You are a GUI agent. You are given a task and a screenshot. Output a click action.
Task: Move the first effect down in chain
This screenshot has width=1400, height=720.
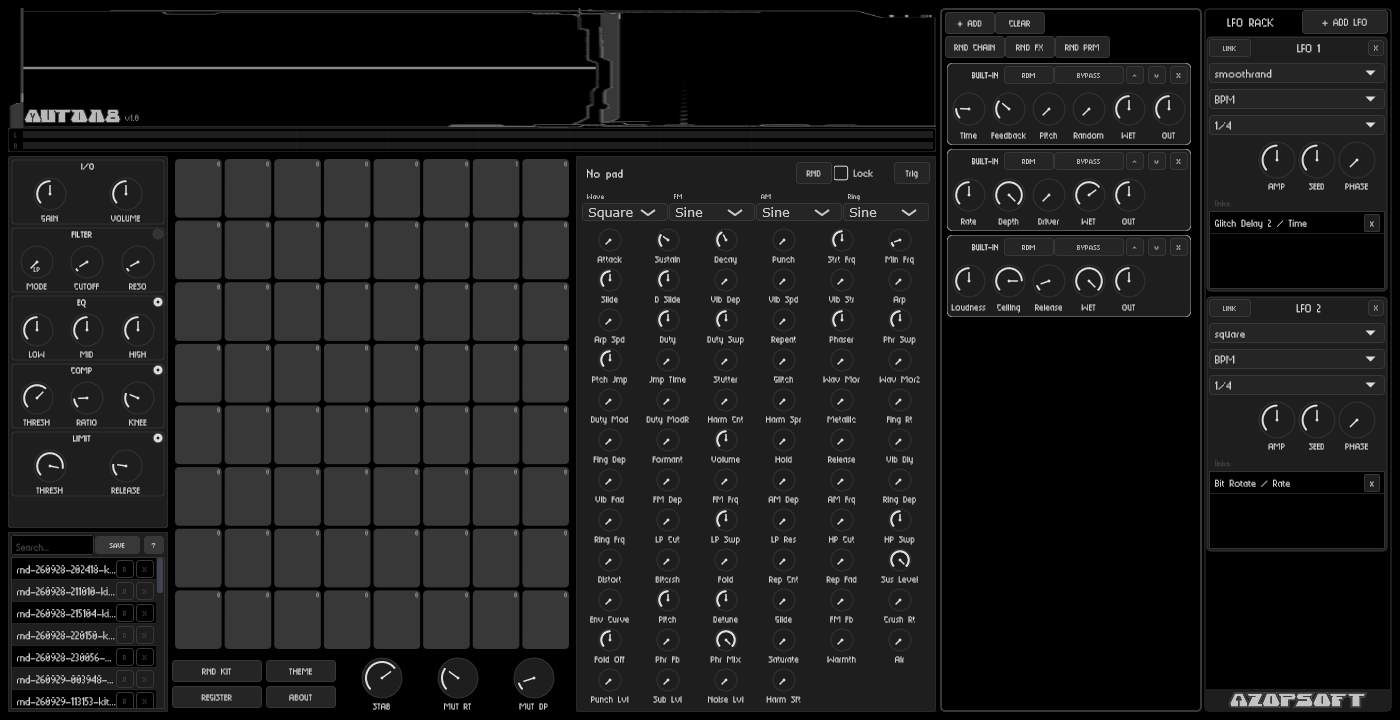(x=1156, y=75)
